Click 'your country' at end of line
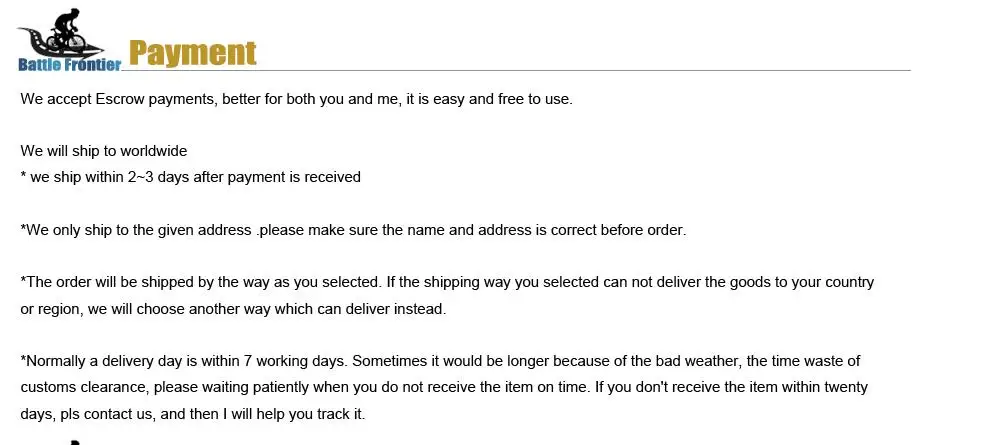The height and width of the screenshot is (445, 984). point(835,283)
